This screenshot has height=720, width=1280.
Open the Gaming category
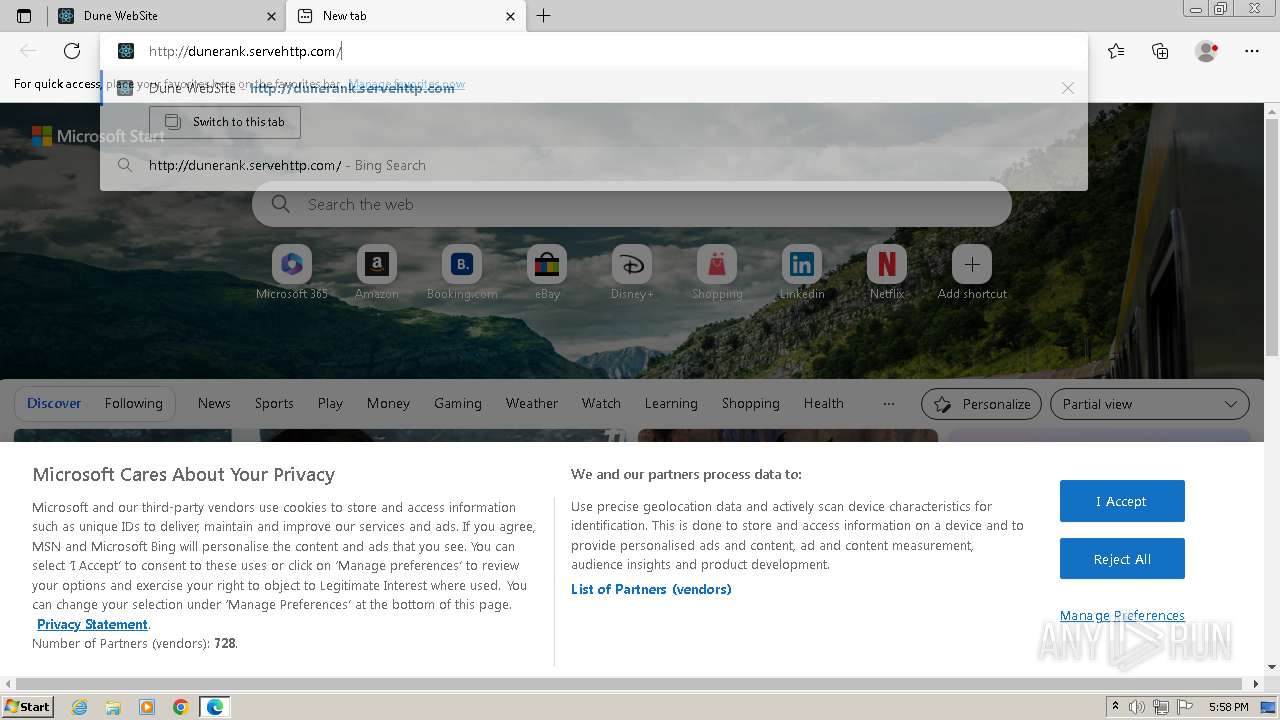(458, 404)
